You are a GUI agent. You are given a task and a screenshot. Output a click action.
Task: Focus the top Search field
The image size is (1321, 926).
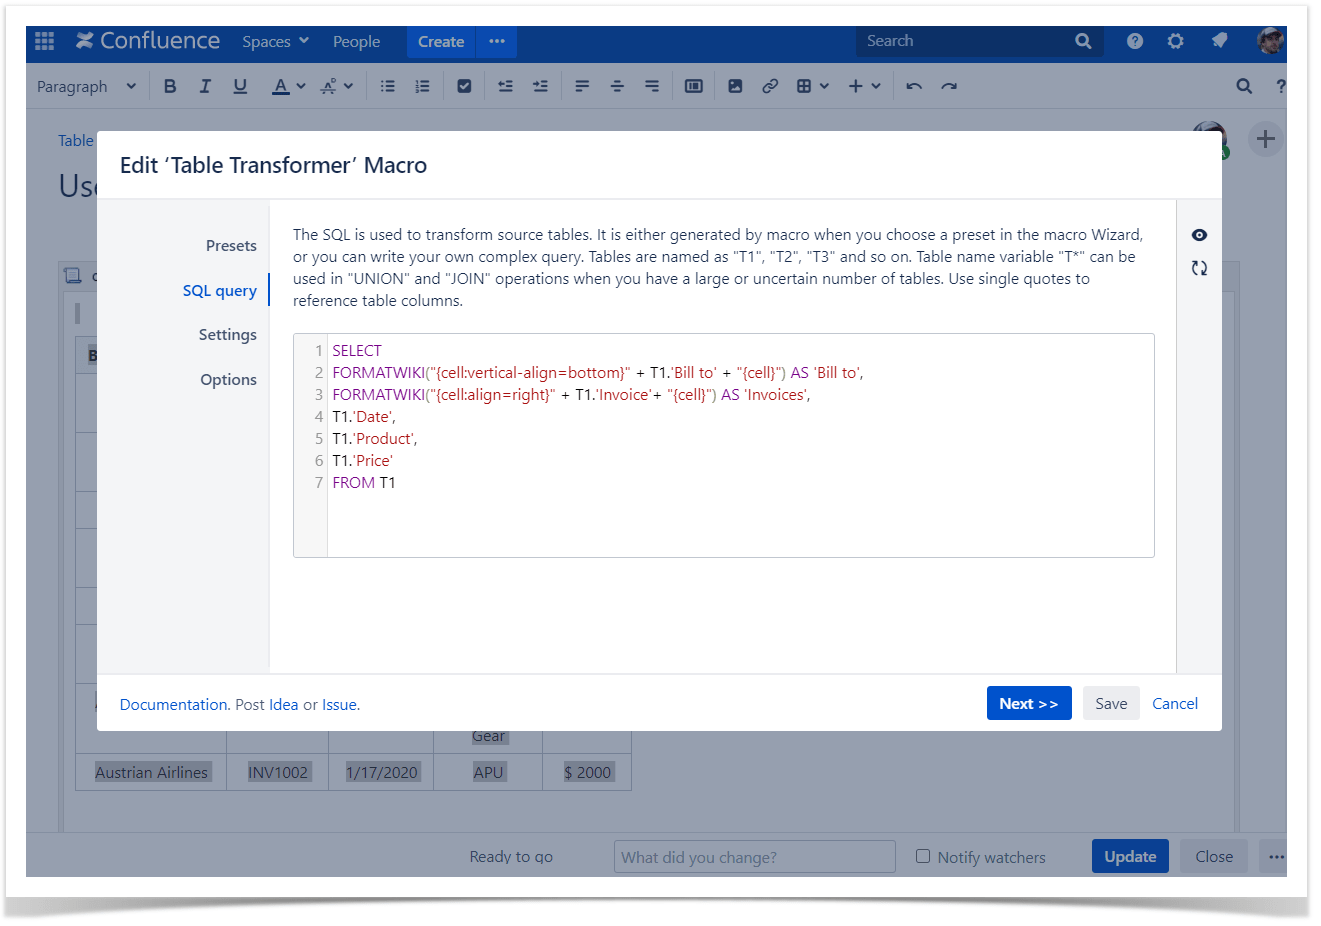click(x=980, y=41)
